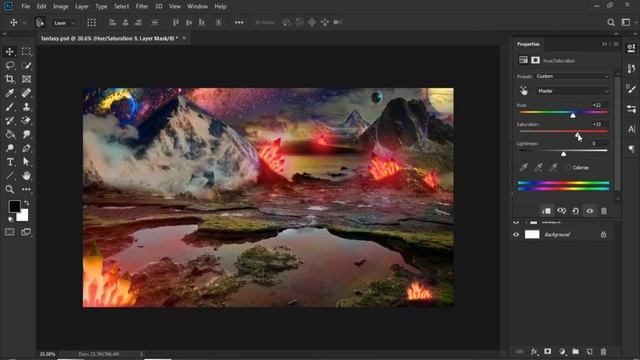The height and width of the screenshot is (360, 640).
Task: Select the Healing Brush tool
Action: (26, 93)
